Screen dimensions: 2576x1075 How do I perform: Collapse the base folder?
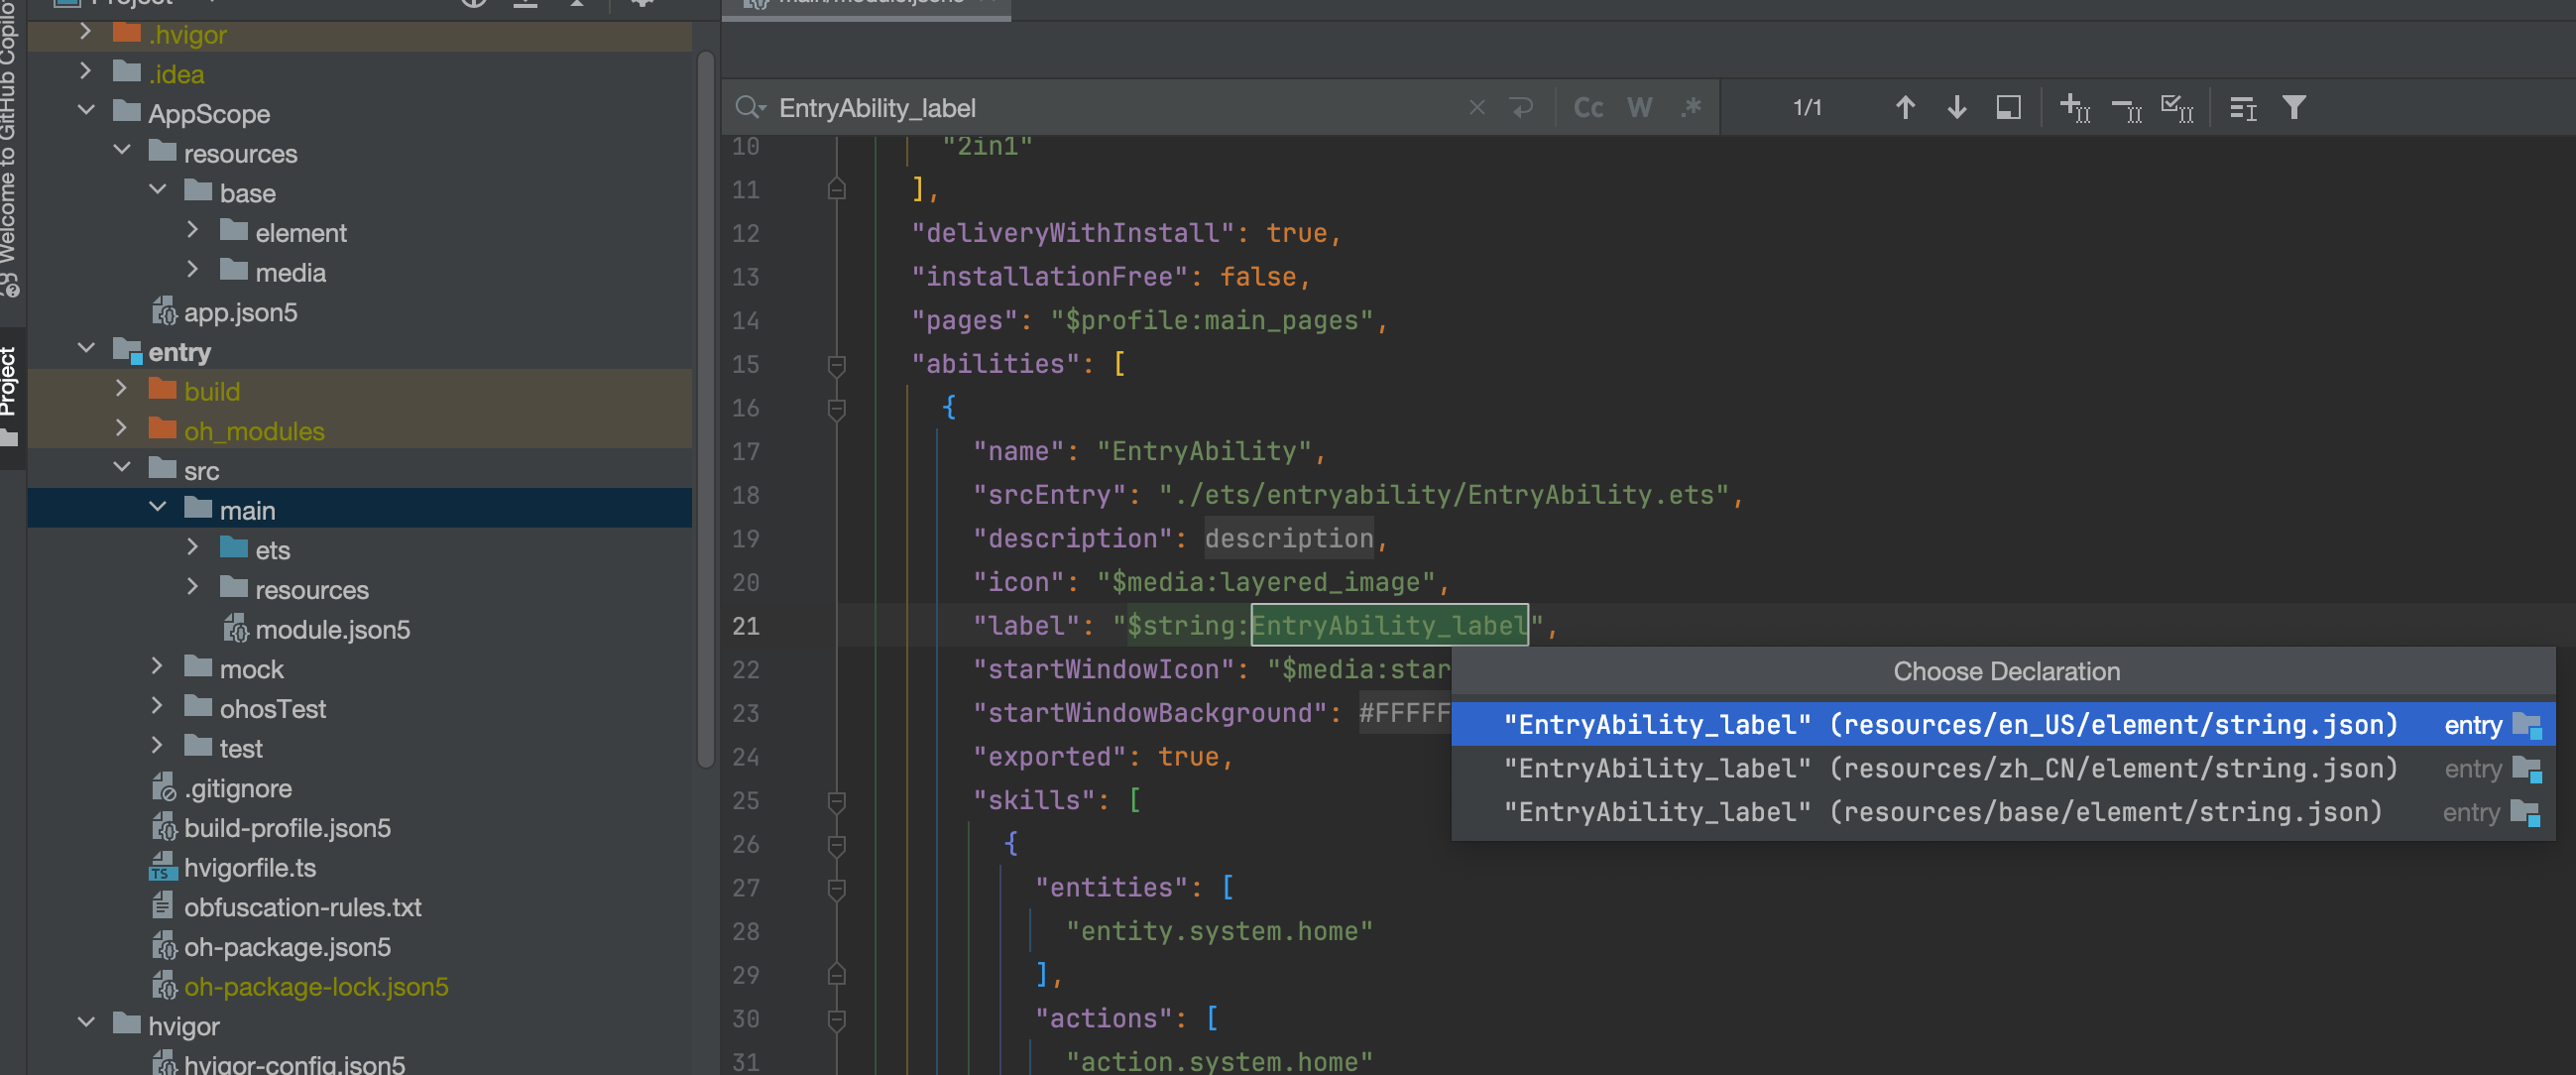(x=157, y=190)
